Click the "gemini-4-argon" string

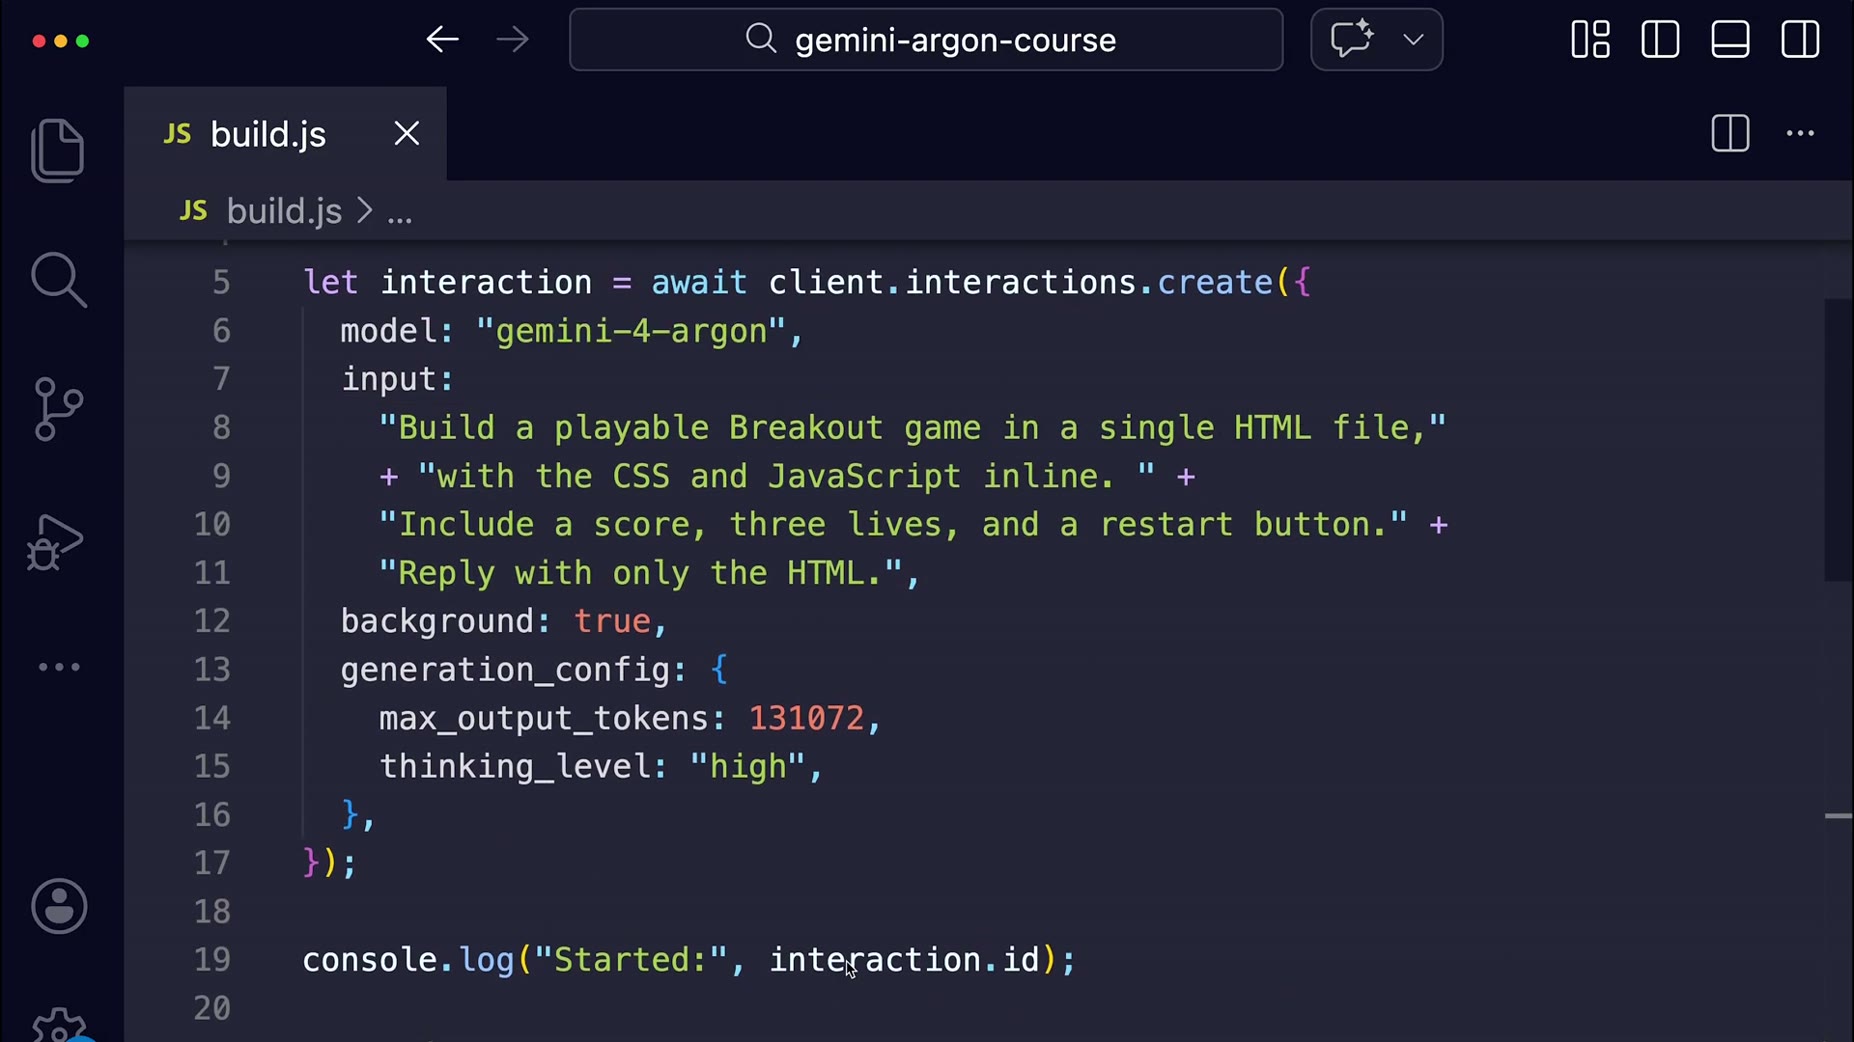(631, 331)
